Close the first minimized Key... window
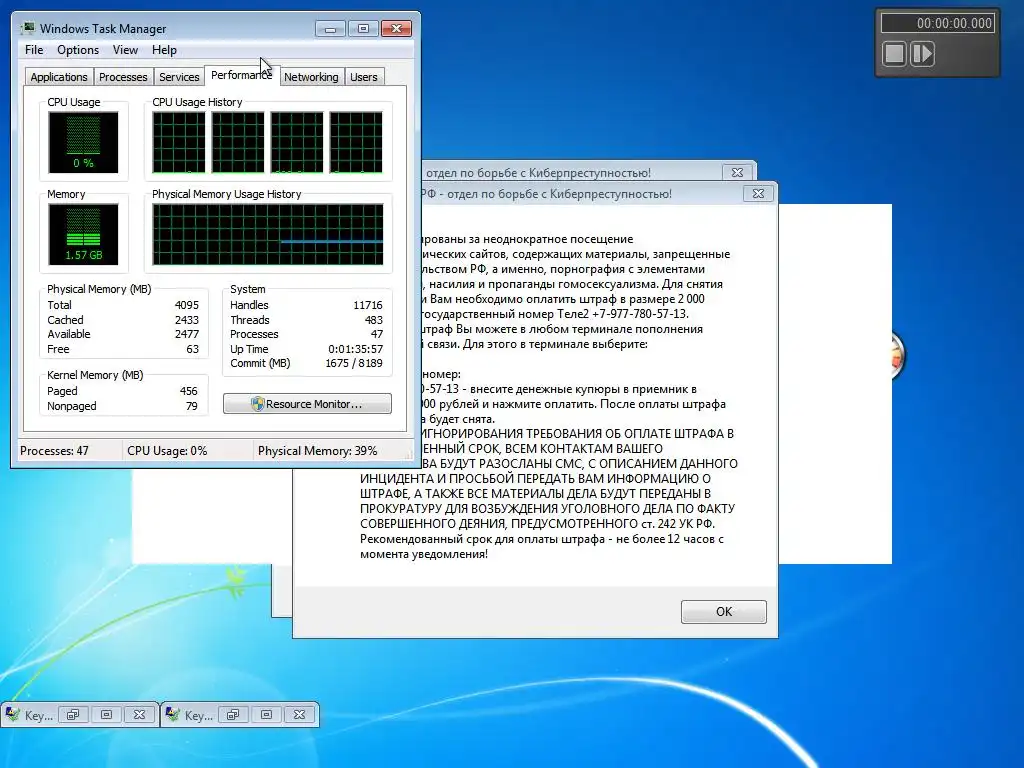The width and height of the screenshot is (1024, 768). point(140,714)
